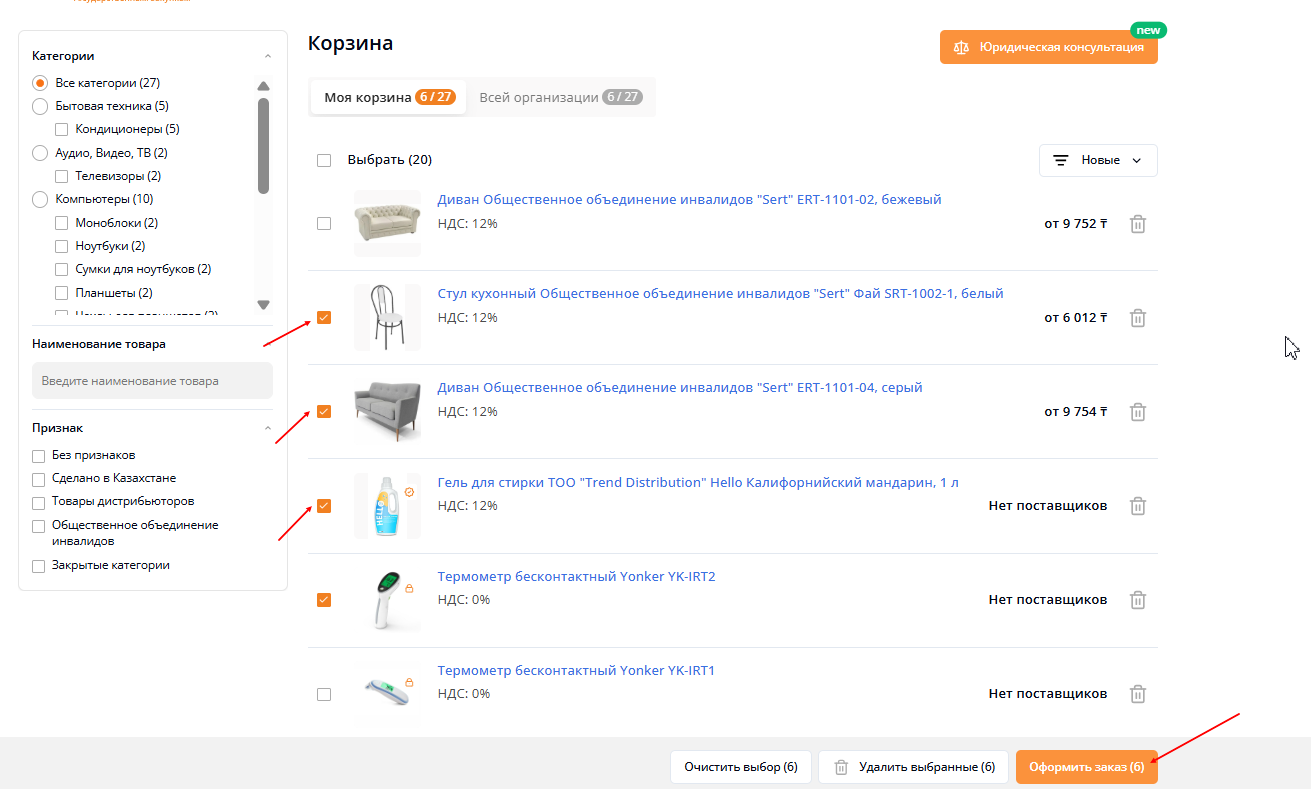Remove Yonker YK-IRT1 thermometer via trash icon
1311x789 pixels.
click(1137, 694)
